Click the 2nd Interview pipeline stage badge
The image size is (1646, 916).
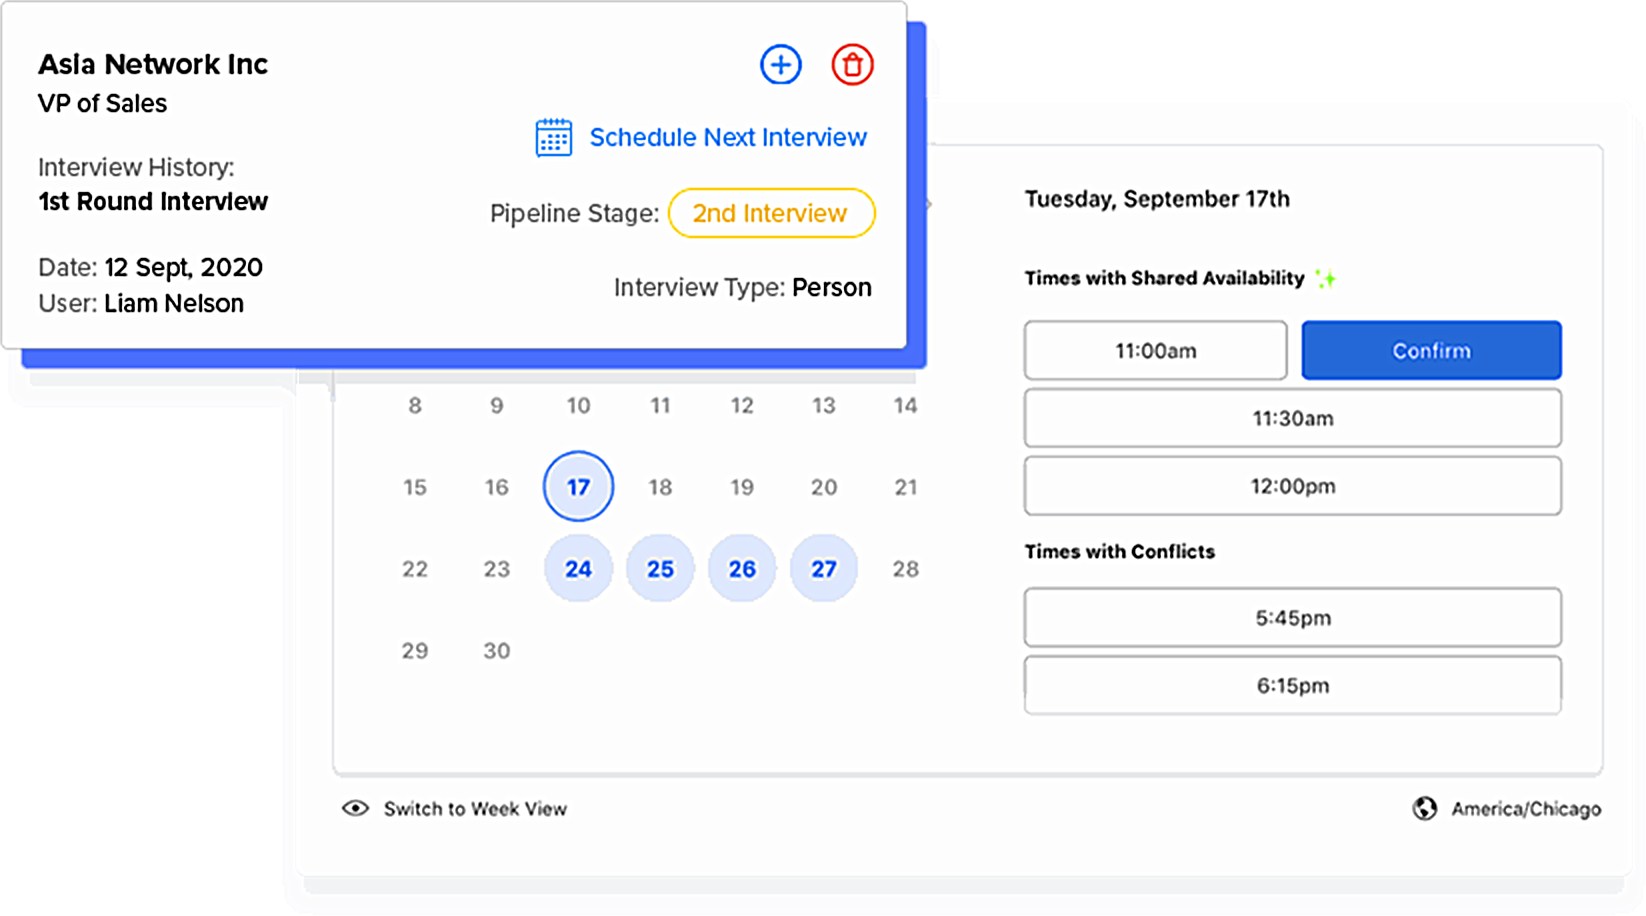click(771, 213)
